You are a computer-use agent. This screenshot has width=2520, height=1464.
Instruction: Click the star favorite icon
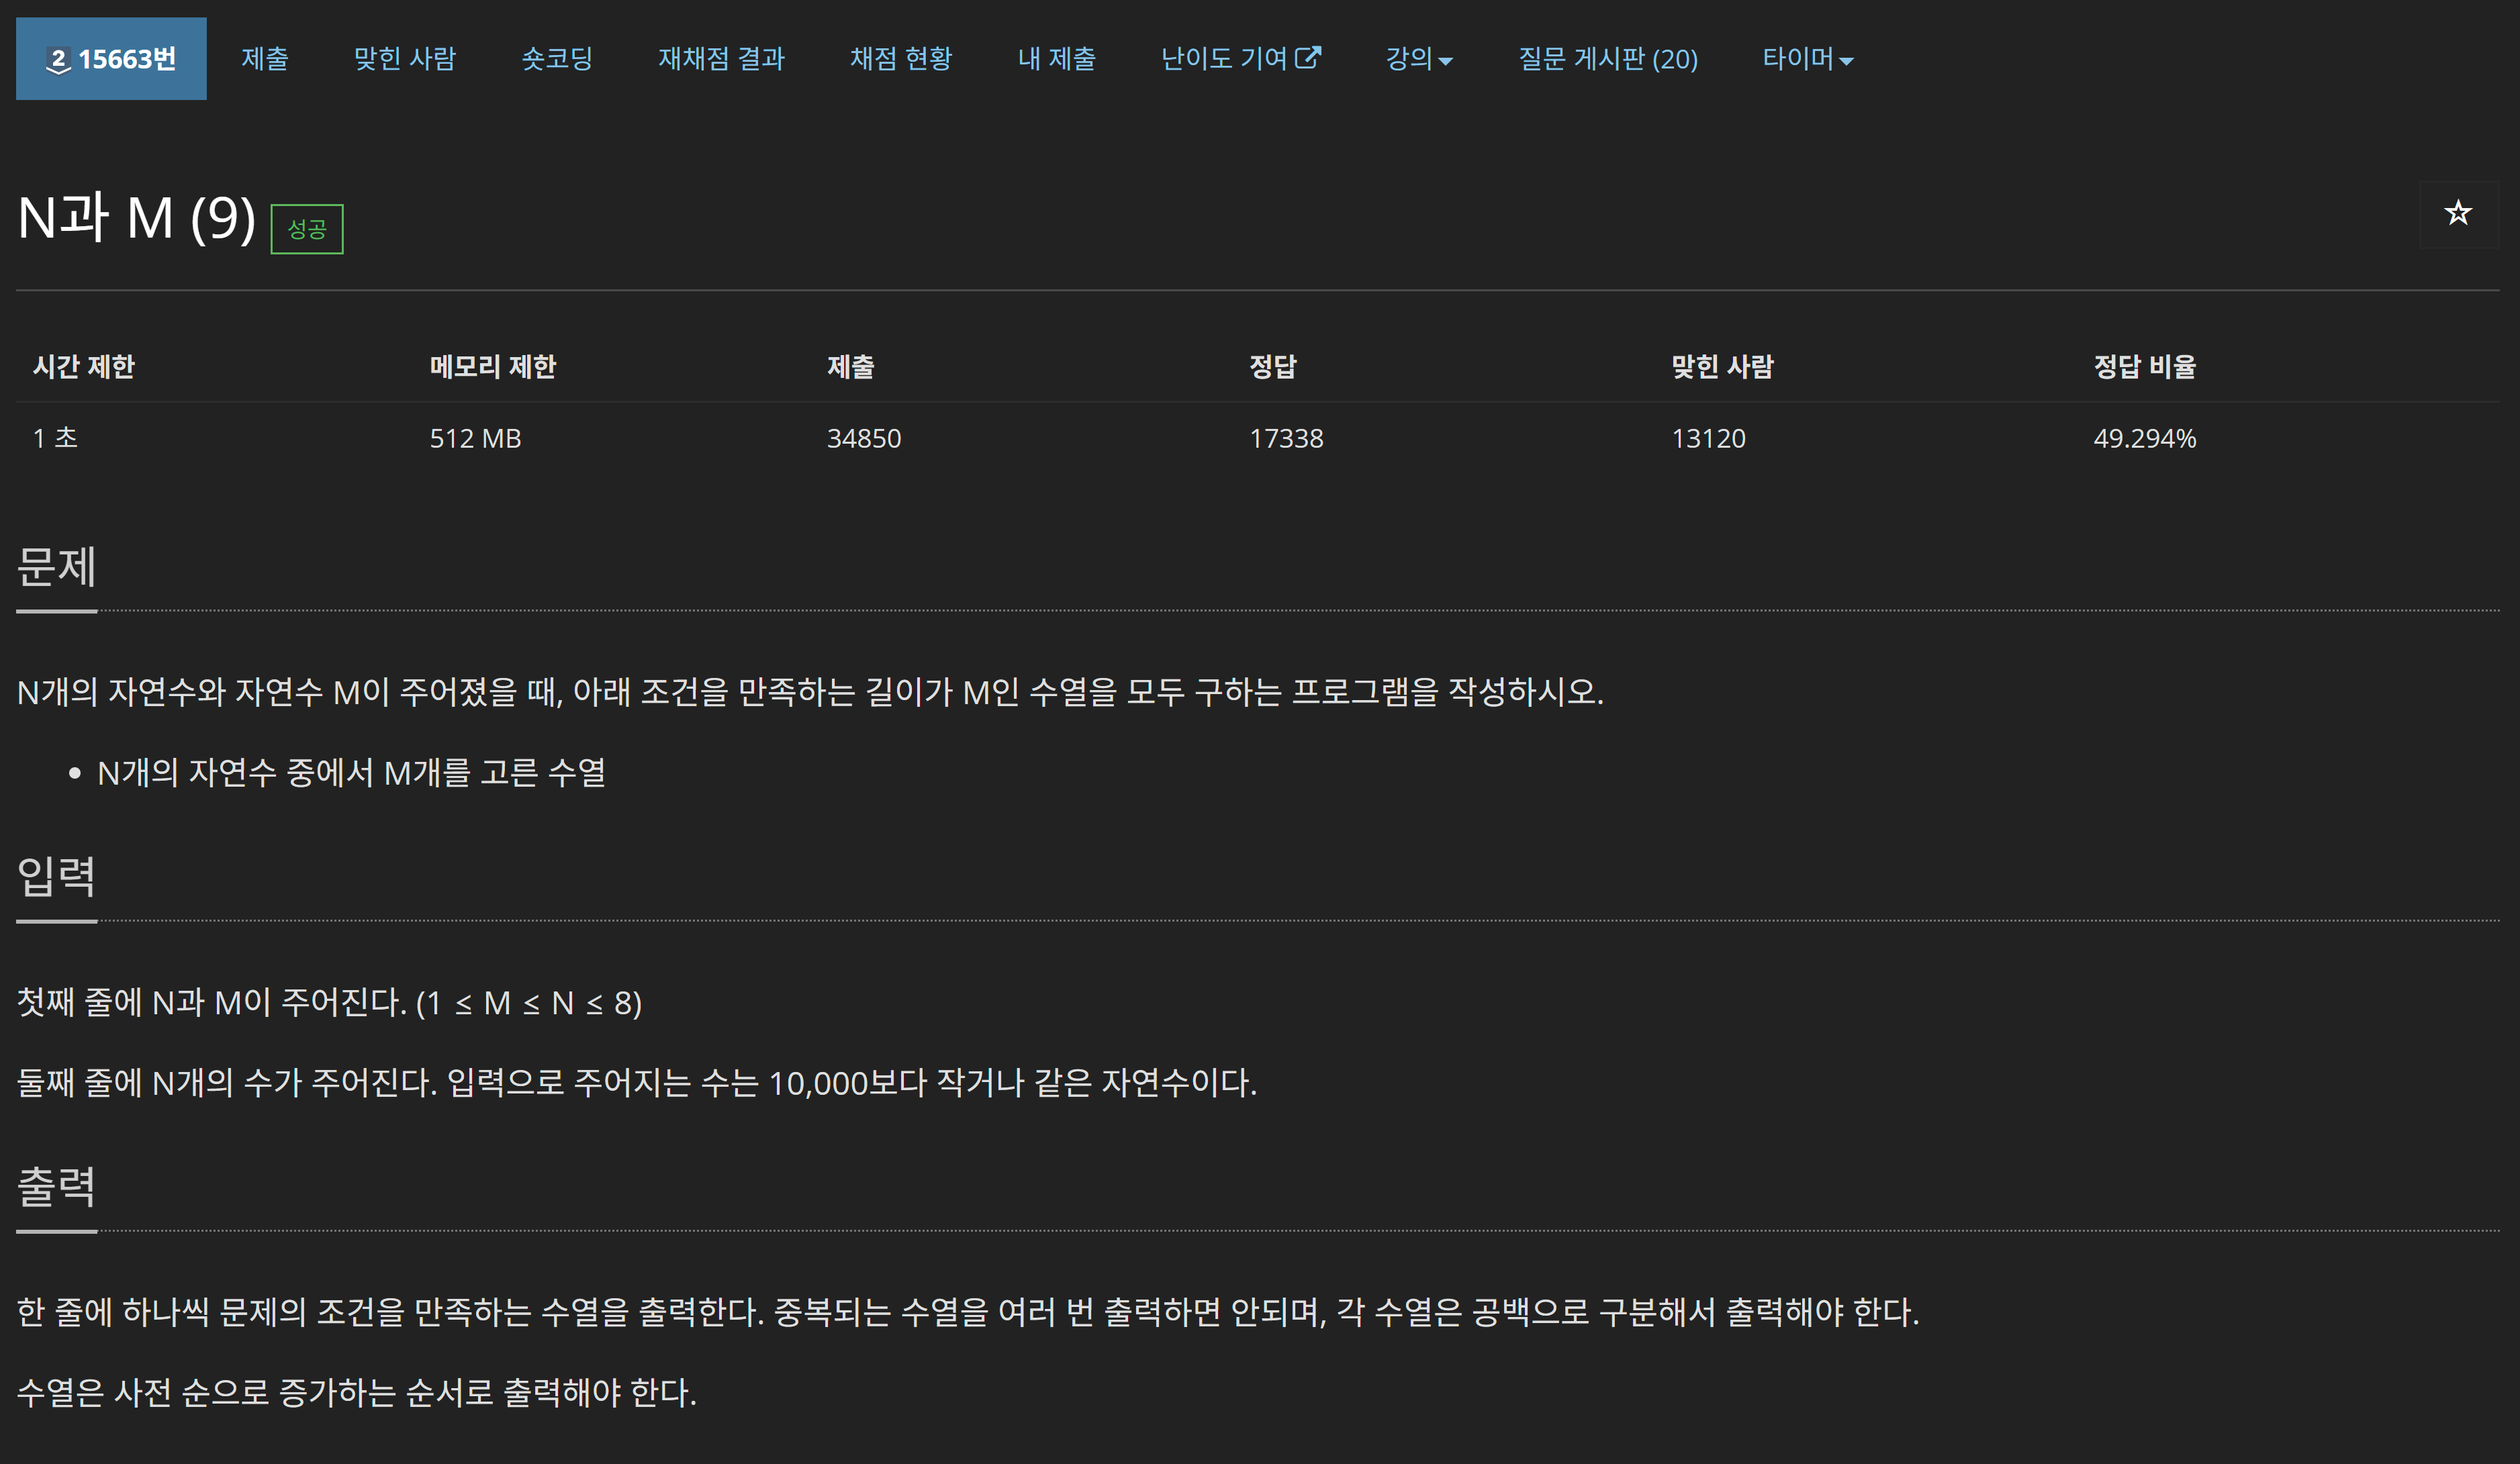point(2457,213)
